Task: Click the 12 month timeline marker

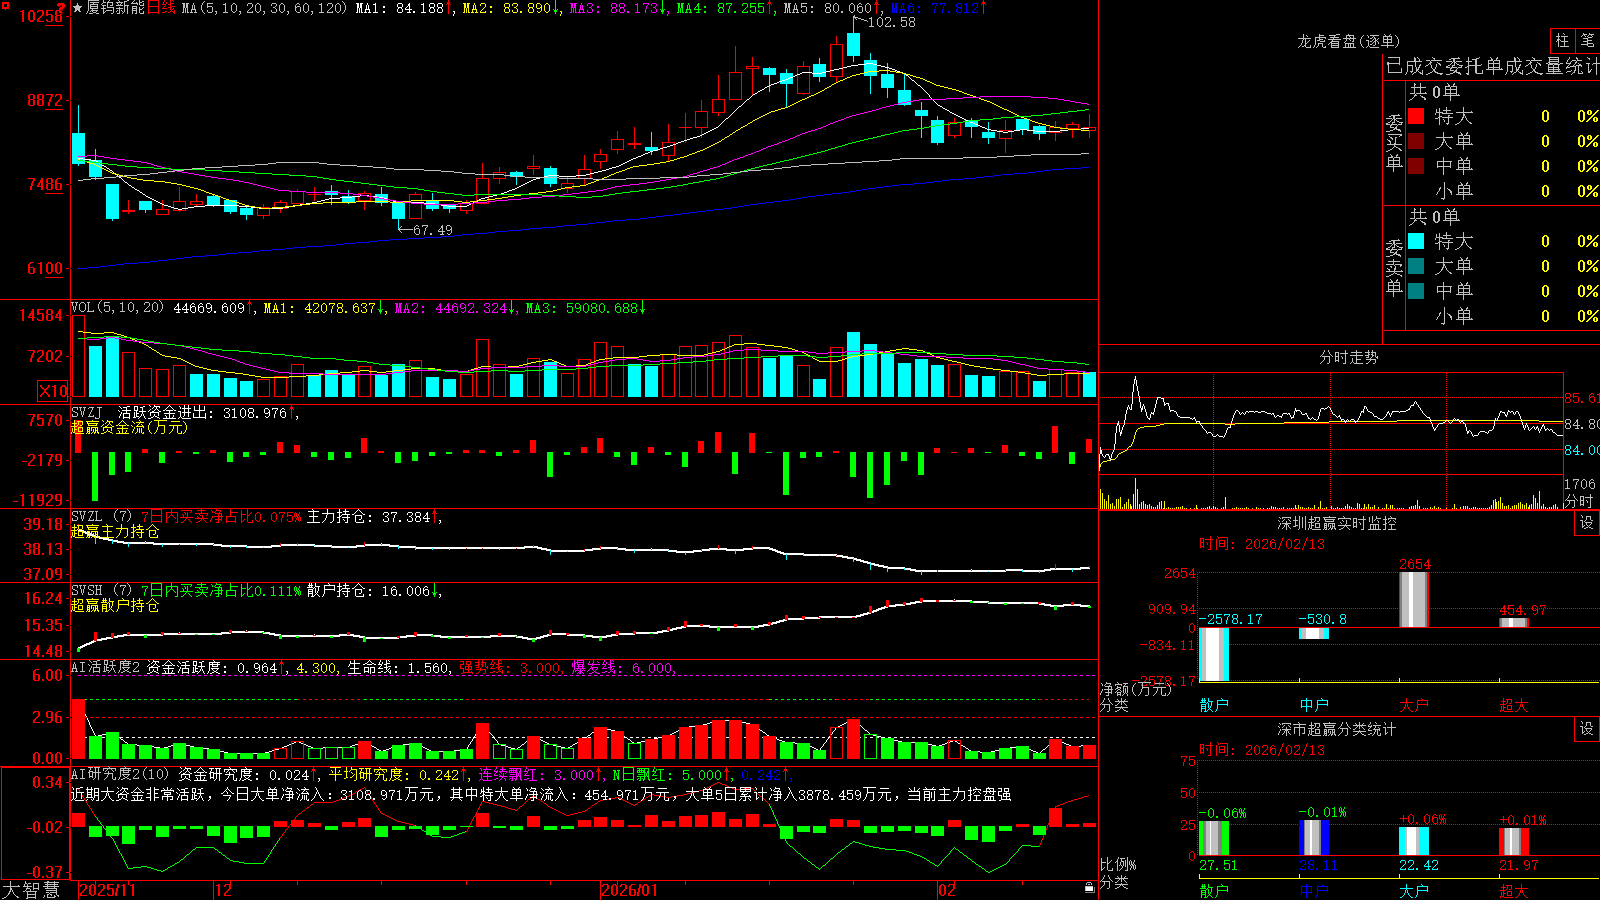Action: click(224, 890)
